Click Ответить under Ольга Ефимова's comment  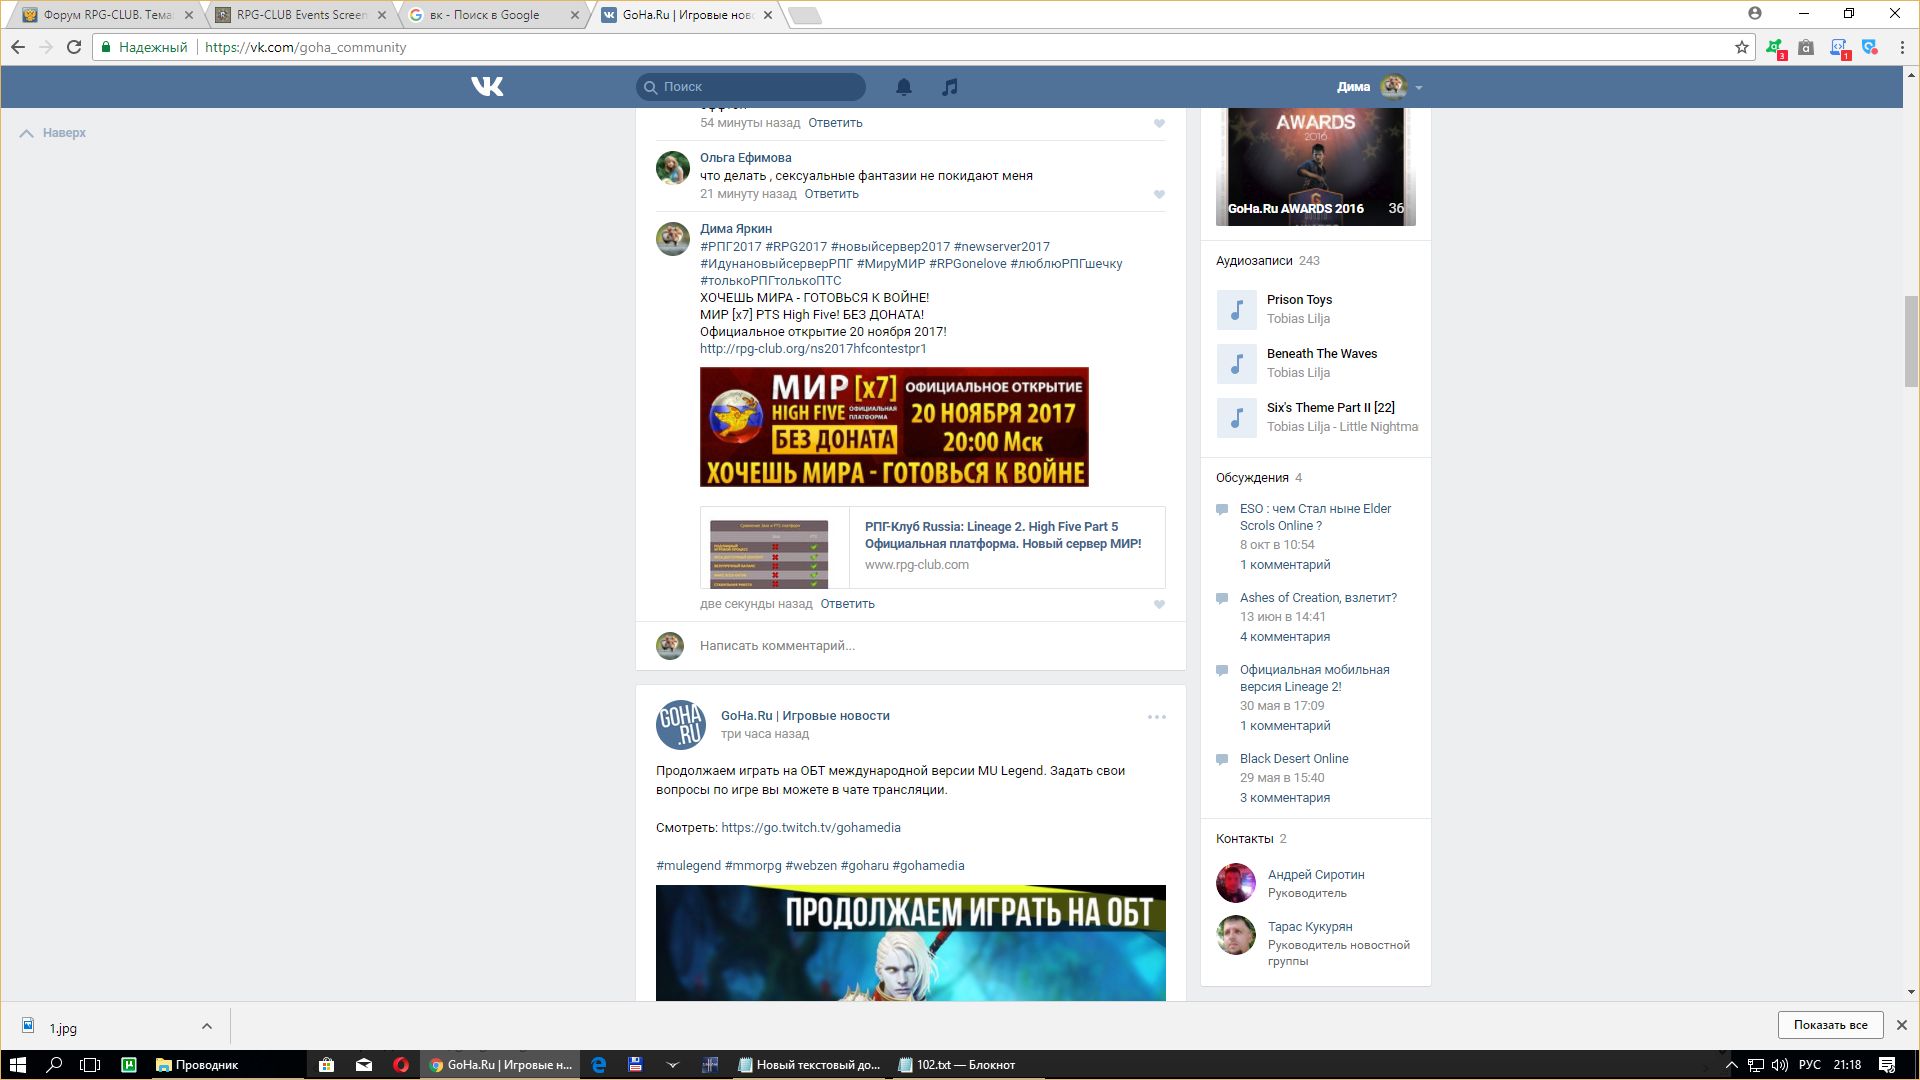[831, 194]
